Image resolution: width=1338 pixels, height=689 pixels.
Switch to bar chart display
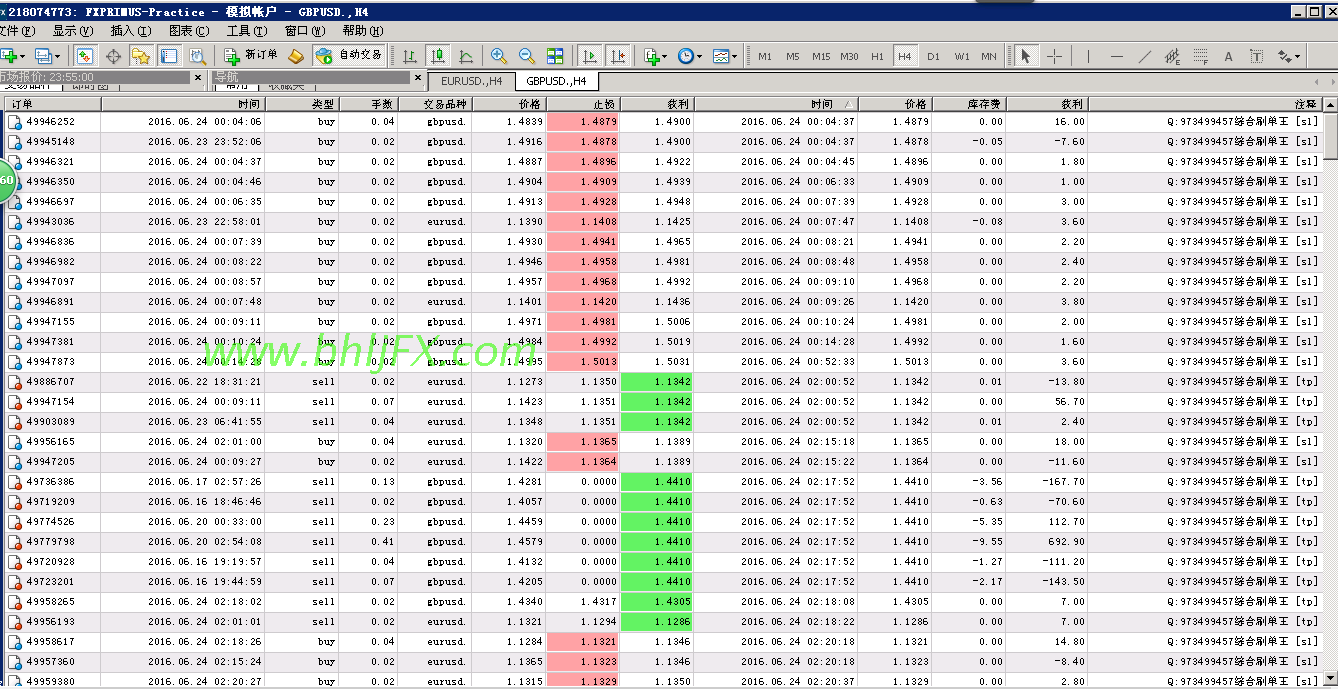[x=410, y=56]
